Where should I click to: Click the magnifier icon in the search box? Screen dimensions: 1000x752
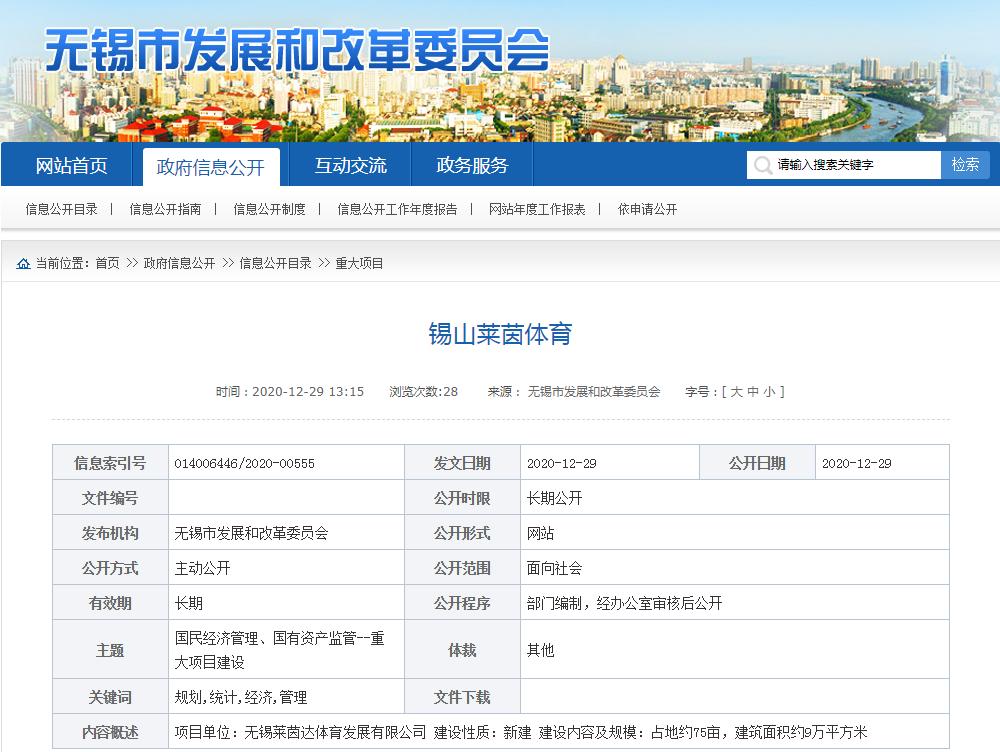(x=764, y=164)
